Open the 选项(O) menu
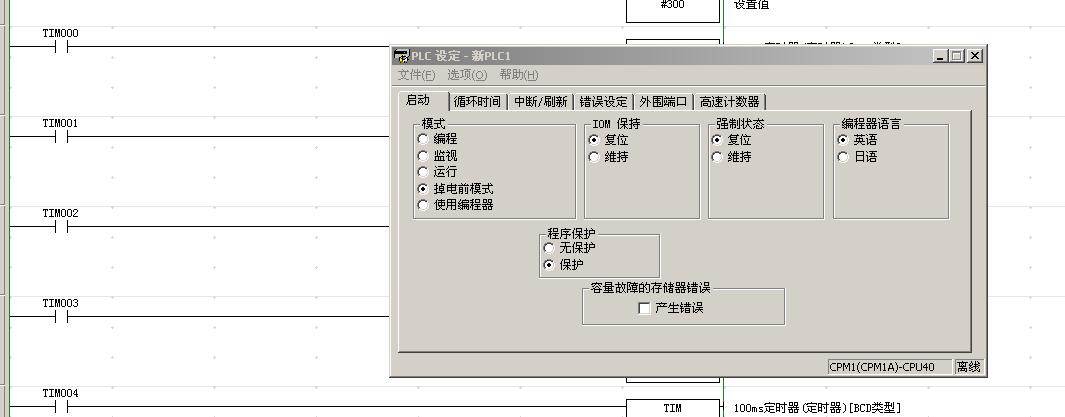Image resolution: width=1065 pixels, height=417 pixels. (466, 75)
